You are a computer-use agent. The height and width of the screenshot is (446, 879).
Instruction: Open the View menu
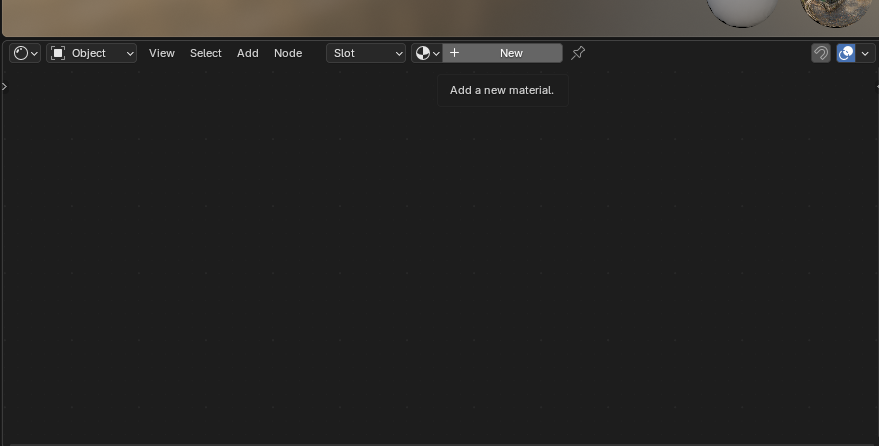click(x=162, y=53)
